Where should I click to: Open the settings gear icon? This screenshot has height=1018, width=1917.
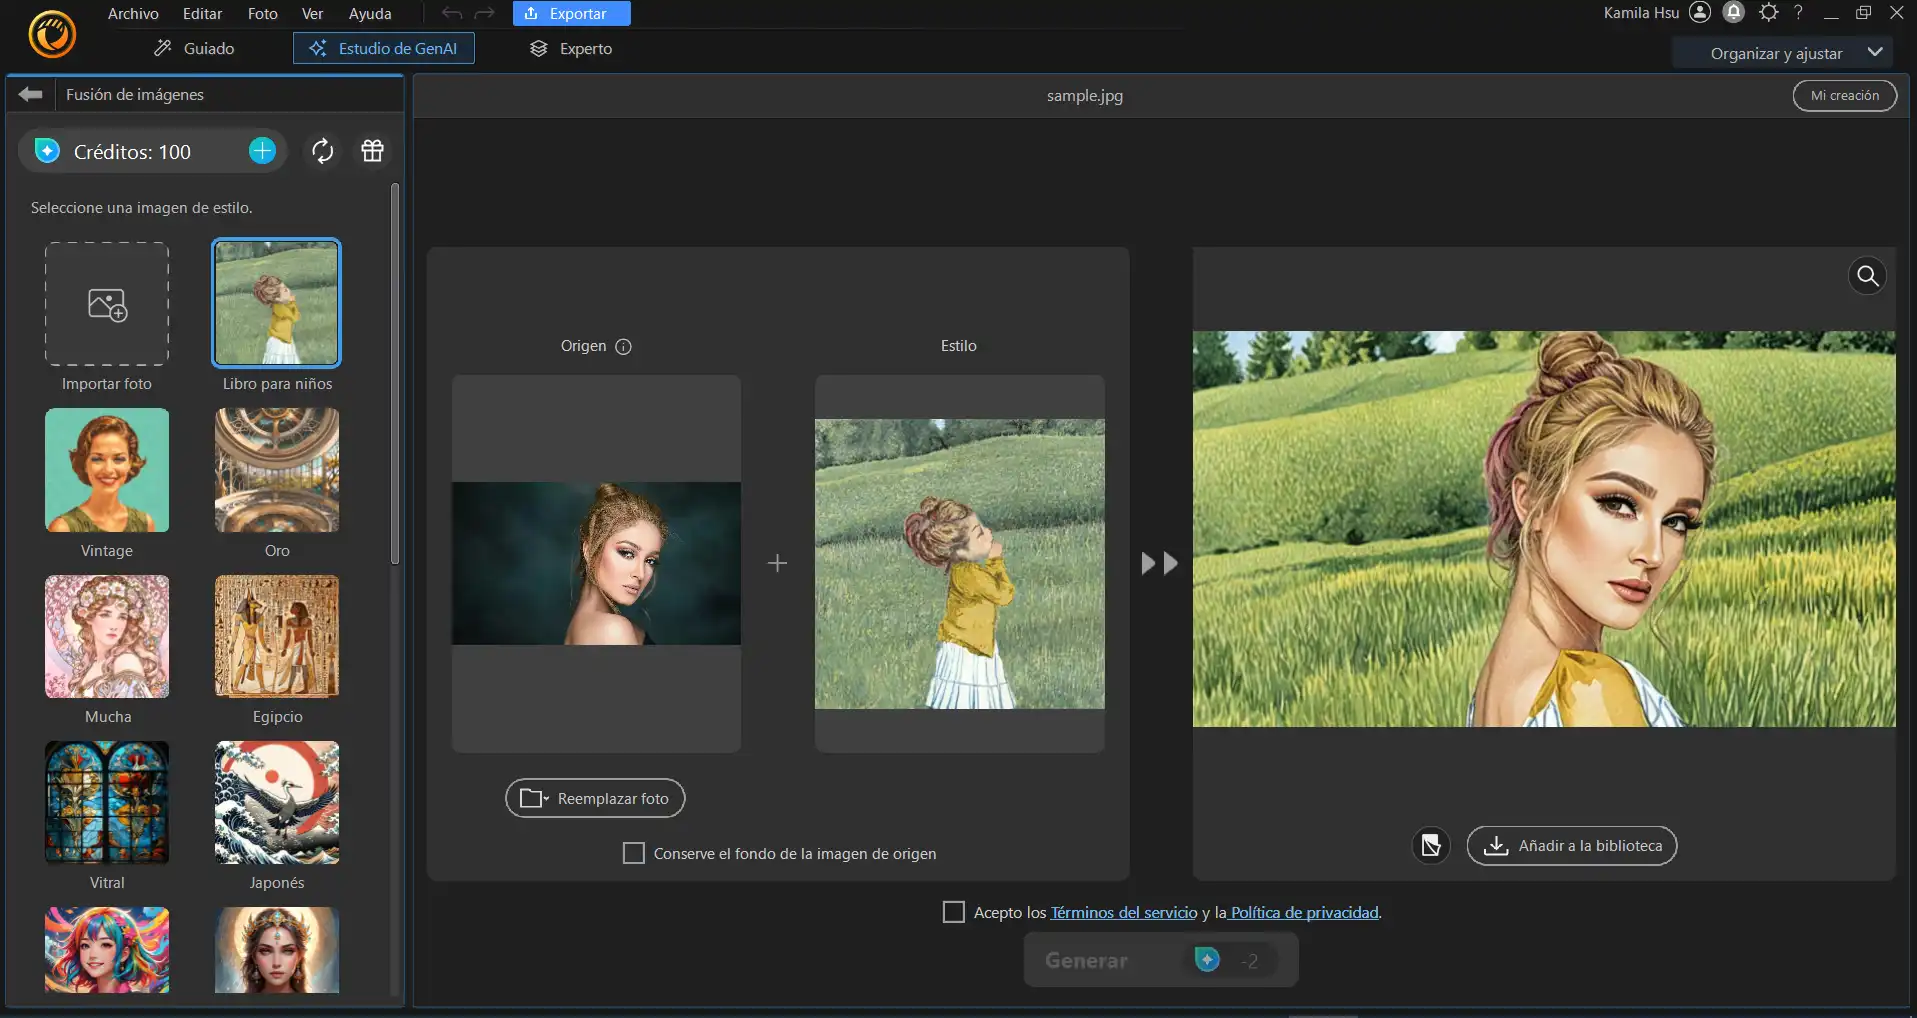pos(1768,13)
